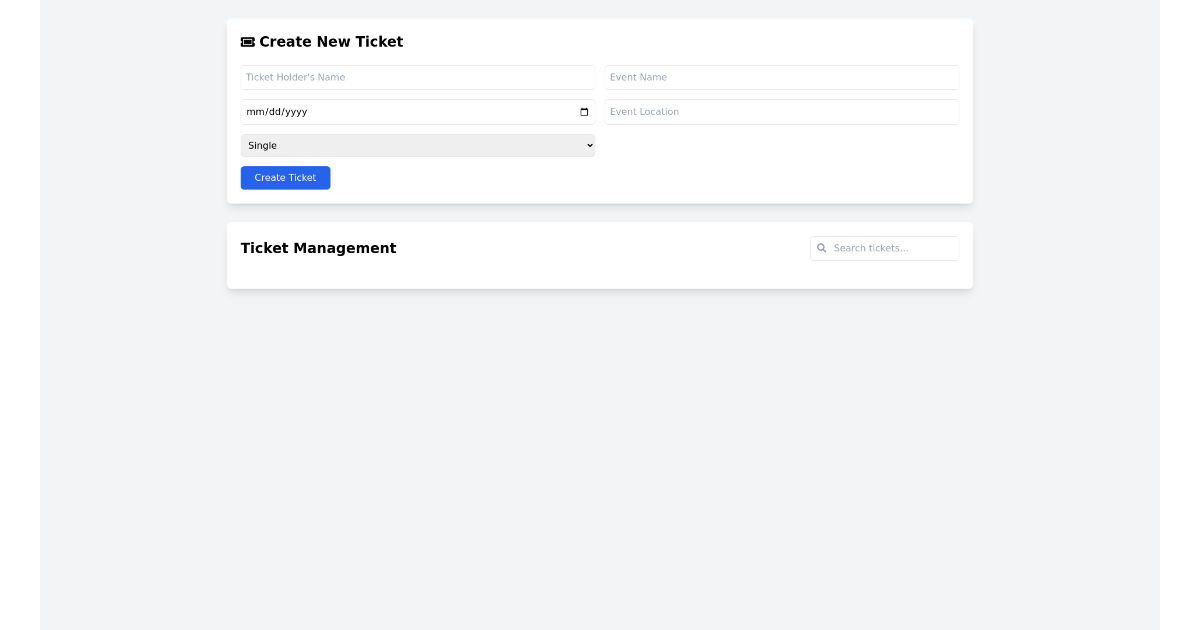Focus the Event Name text field
The width and height of the screenshot is (1200, 630).
781,77
